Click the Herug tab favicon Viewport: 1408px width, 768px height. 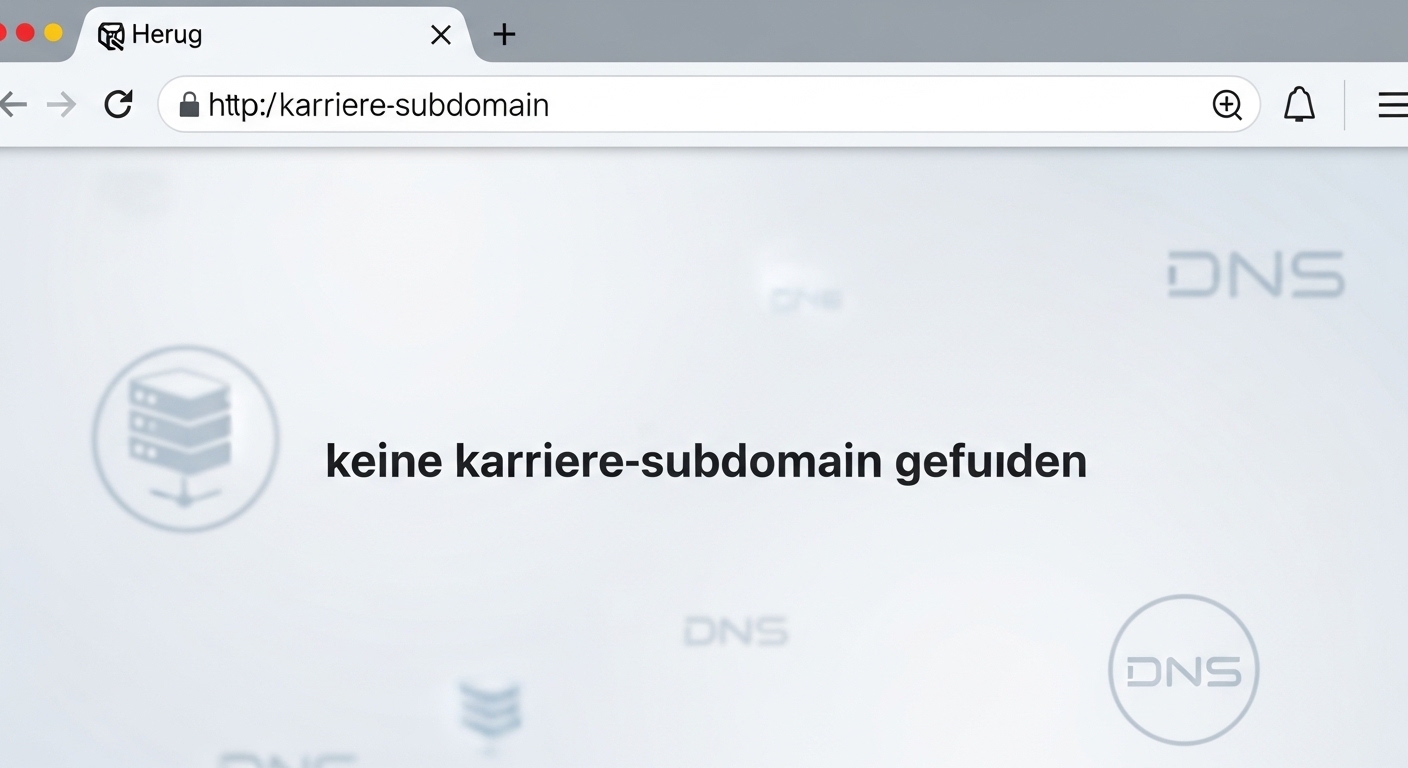tap(111, 36)
